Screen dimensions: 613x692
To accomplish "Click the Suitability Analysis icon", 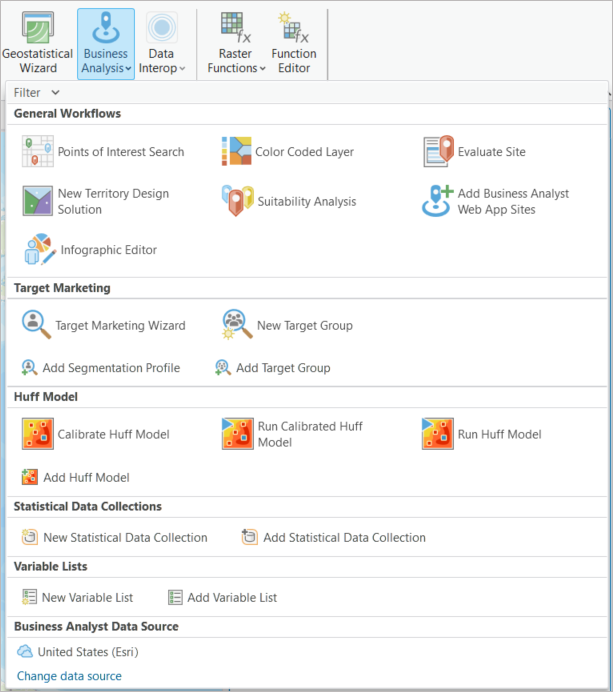I will 237,201.
